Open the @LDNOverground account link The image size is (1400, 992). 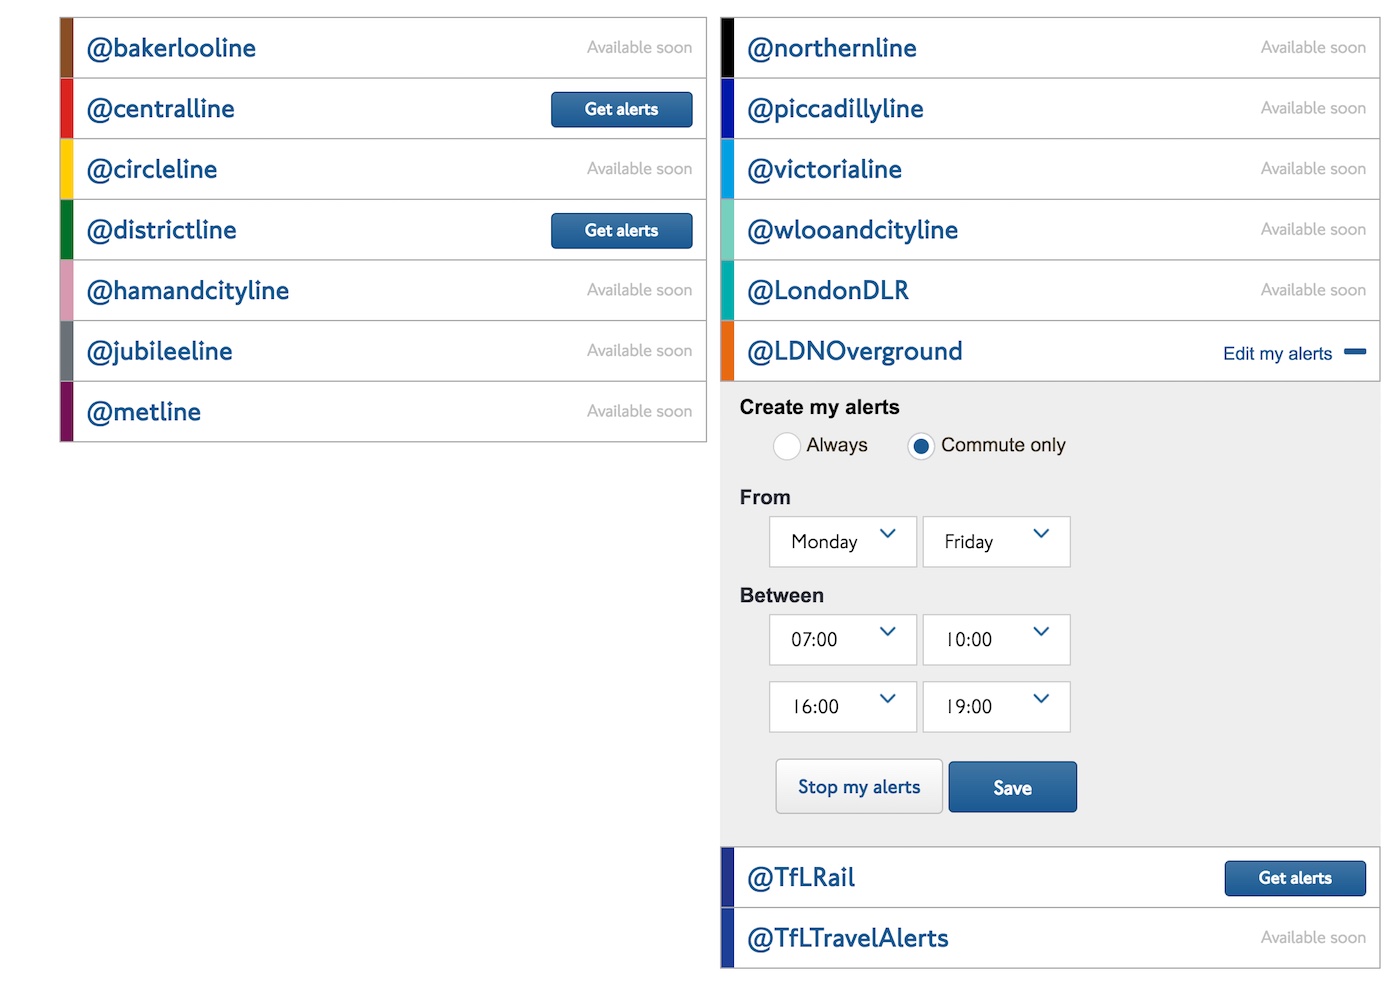(x=855, y=352)
